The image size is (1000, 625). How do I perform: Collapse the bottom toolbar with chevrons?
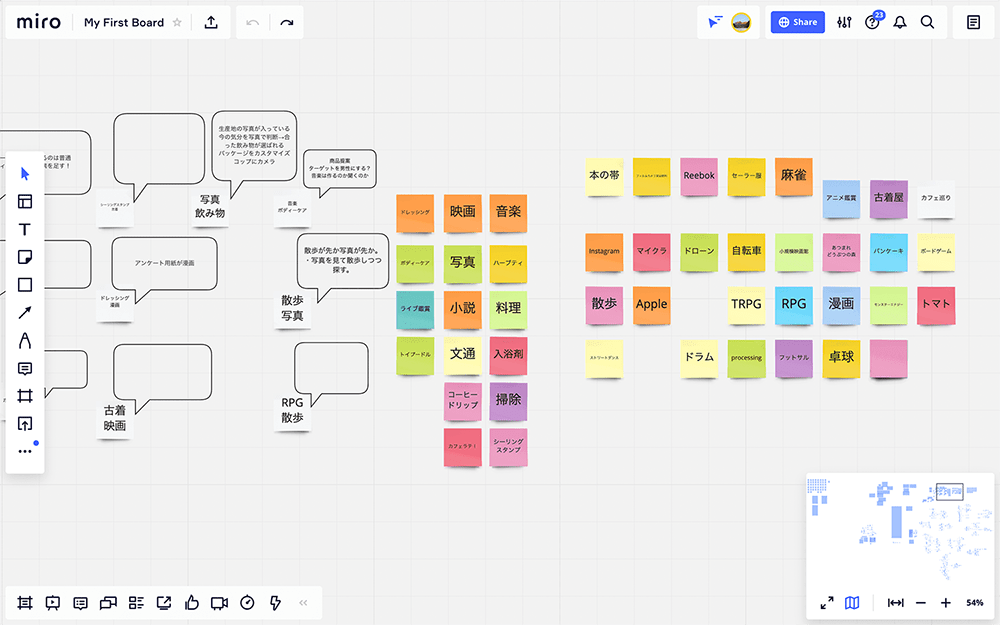pos(304,603)
